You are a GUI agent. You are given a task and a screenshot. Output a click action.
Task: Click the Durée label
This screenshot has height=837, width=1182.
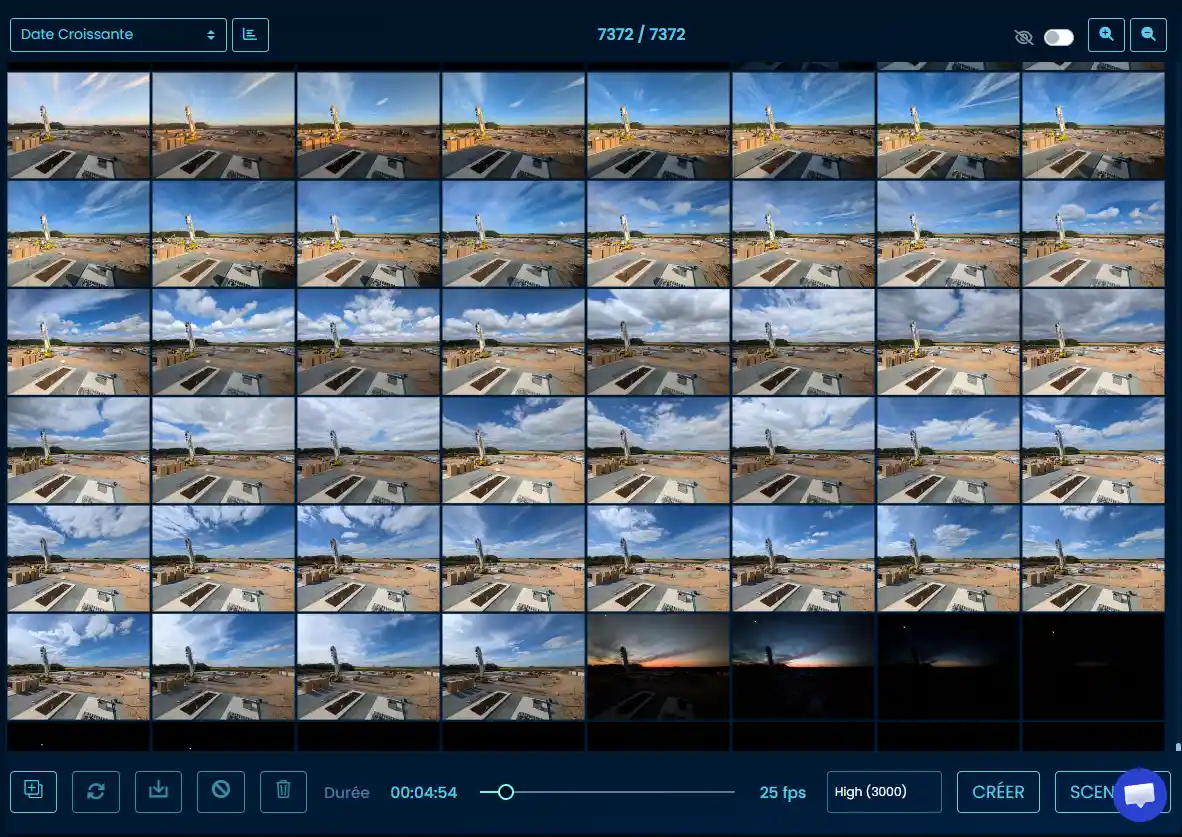(347, 793)
